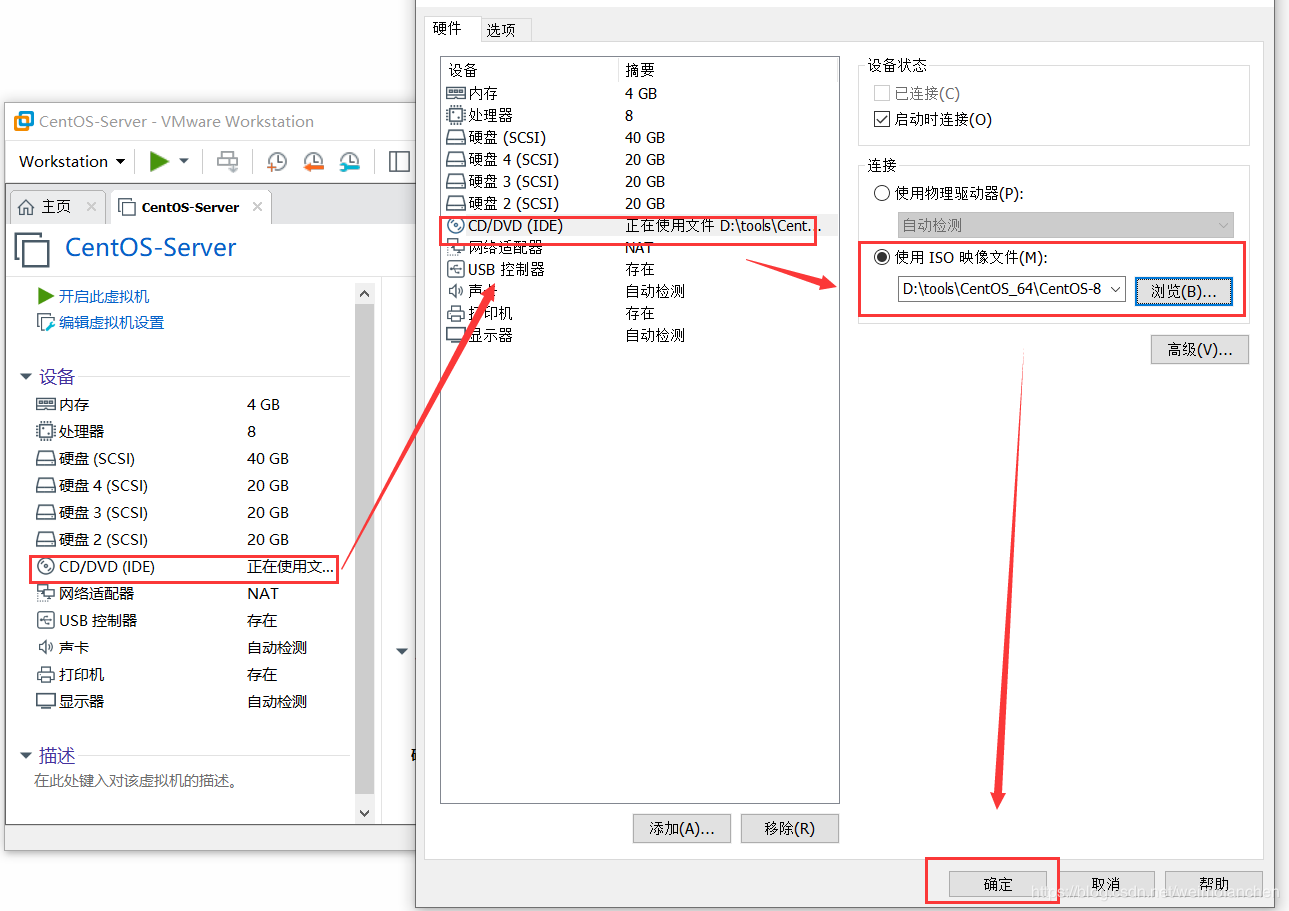Select 硬盘 3 (SCSI) disk icon in settings
The width and height of the screenshot is (1289, 911).
pyautogui.click(x=456, y=181)
